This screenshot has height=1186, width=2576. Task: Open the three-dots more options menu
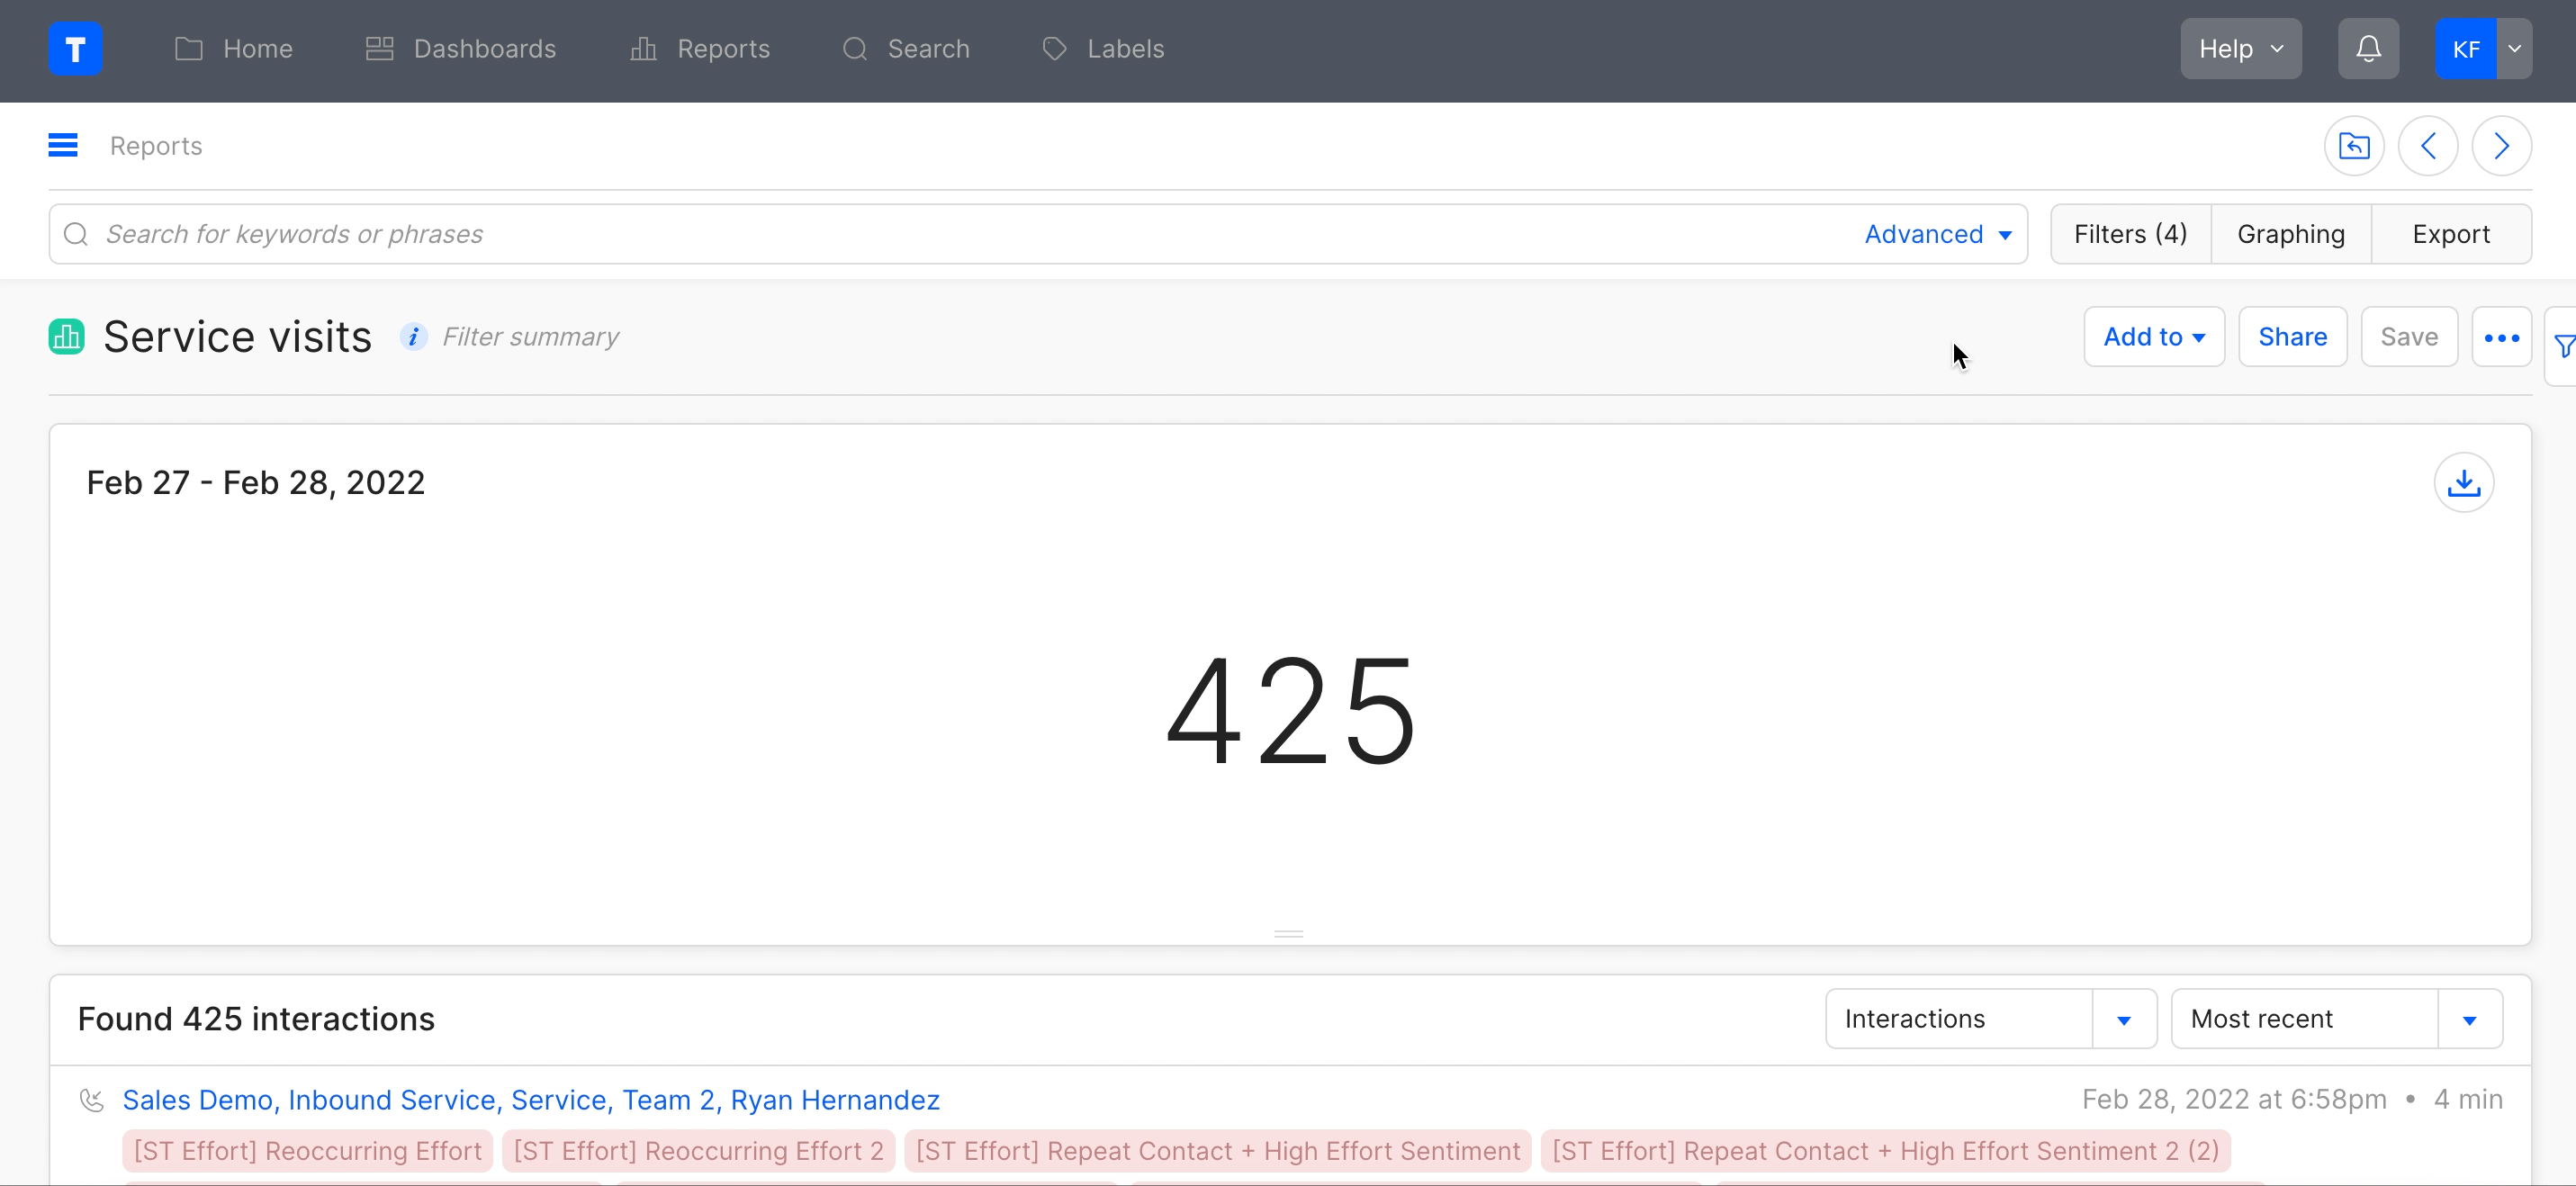point(2501,338)
